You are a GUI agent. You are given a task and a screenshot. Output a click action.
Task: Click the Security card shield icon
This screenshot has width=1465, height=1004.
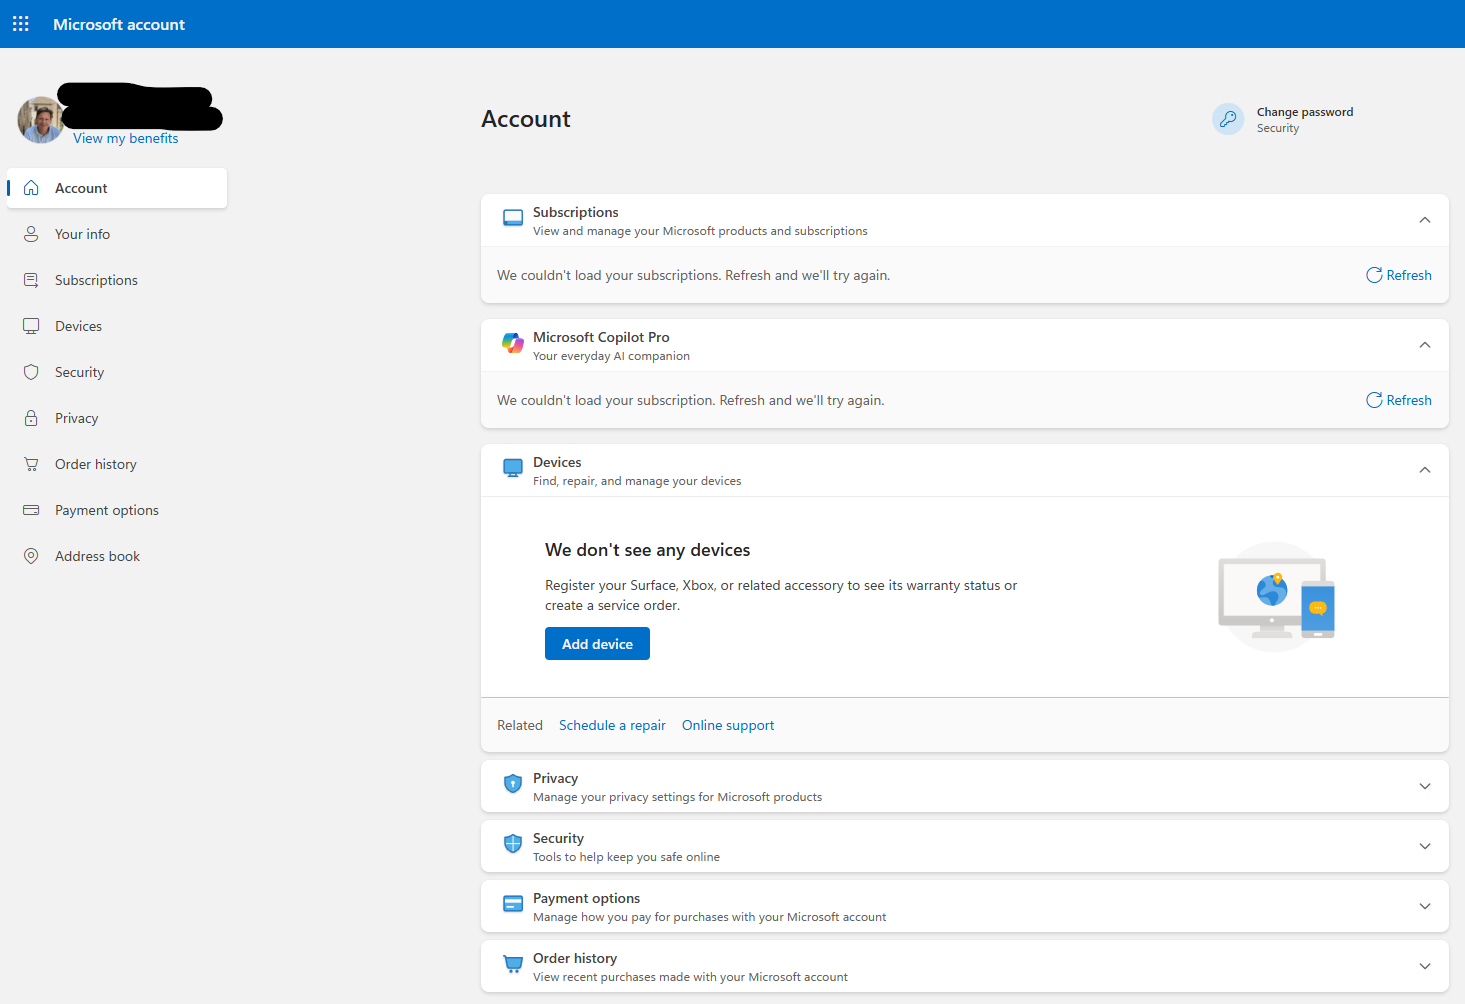[513, 844]
